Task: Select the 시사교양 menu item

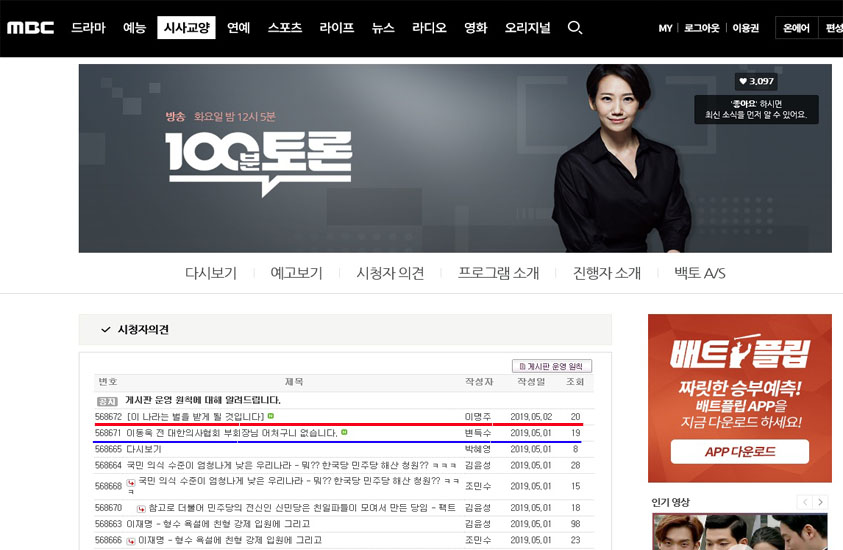Action: (x=186, y=28)
